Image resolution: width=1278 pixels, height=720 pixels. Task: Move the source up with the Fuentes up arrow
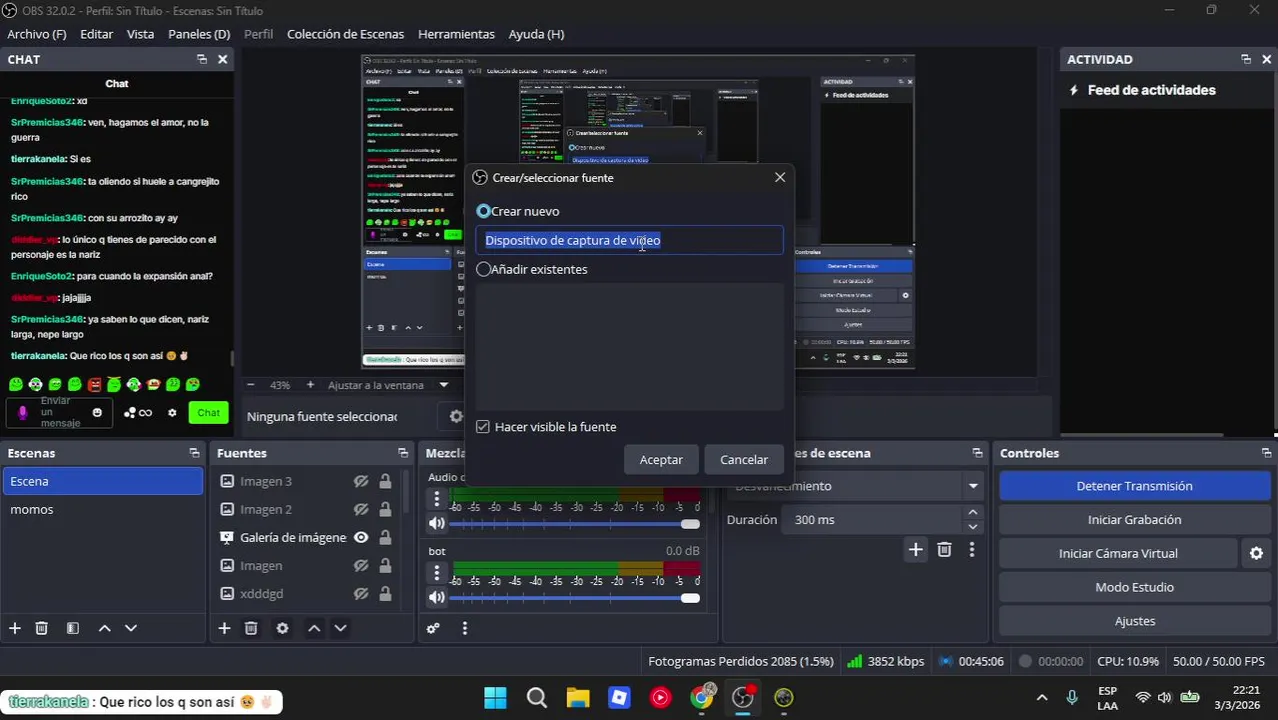pyautogui.click(x=314, y=628)
